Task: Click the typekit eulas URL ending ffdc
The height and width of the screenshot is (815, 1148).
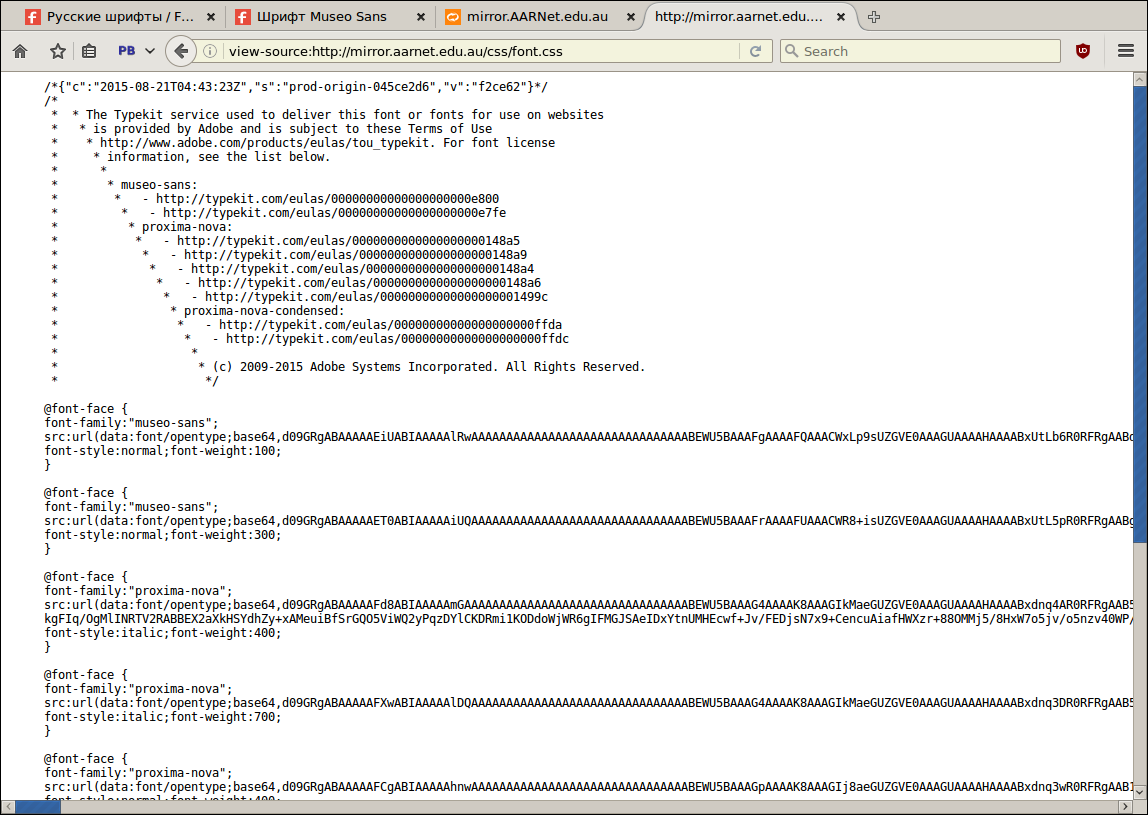Action: pos(397,338)
